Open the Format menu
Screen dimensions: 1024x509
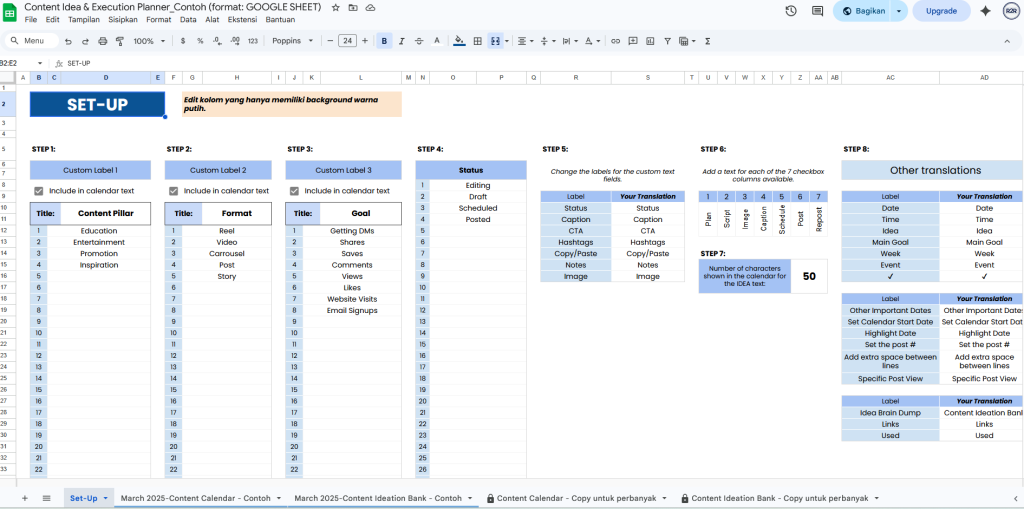tap(158, 19)
